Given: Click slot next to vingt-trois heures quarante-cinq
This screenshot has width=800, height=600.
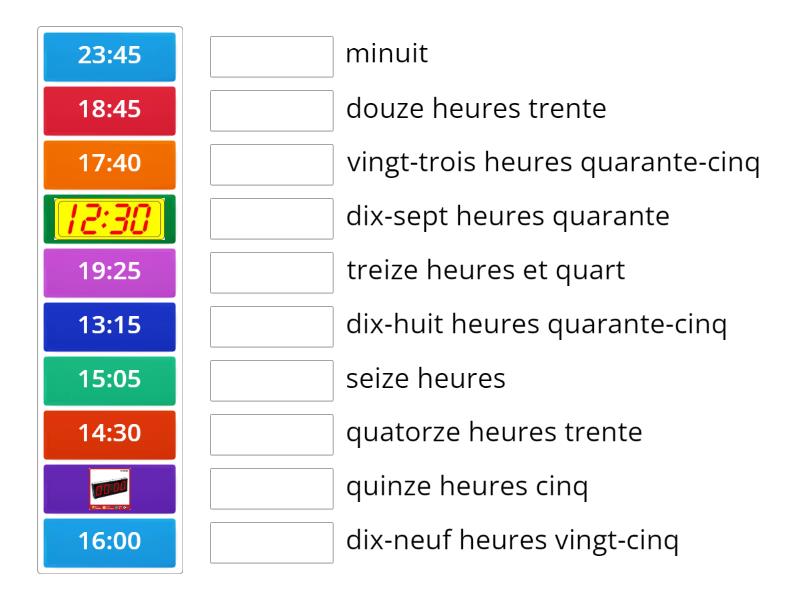Looking at the screenshot, I should pyautogui.click(x=271, y=164).
